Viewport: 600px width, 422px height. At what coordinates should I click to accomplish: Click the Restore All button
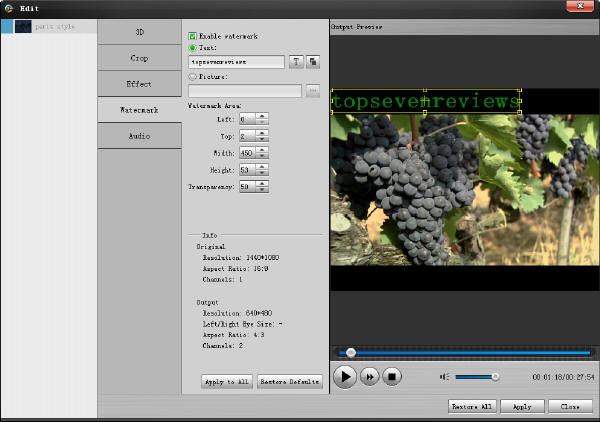tap(472, 406)
